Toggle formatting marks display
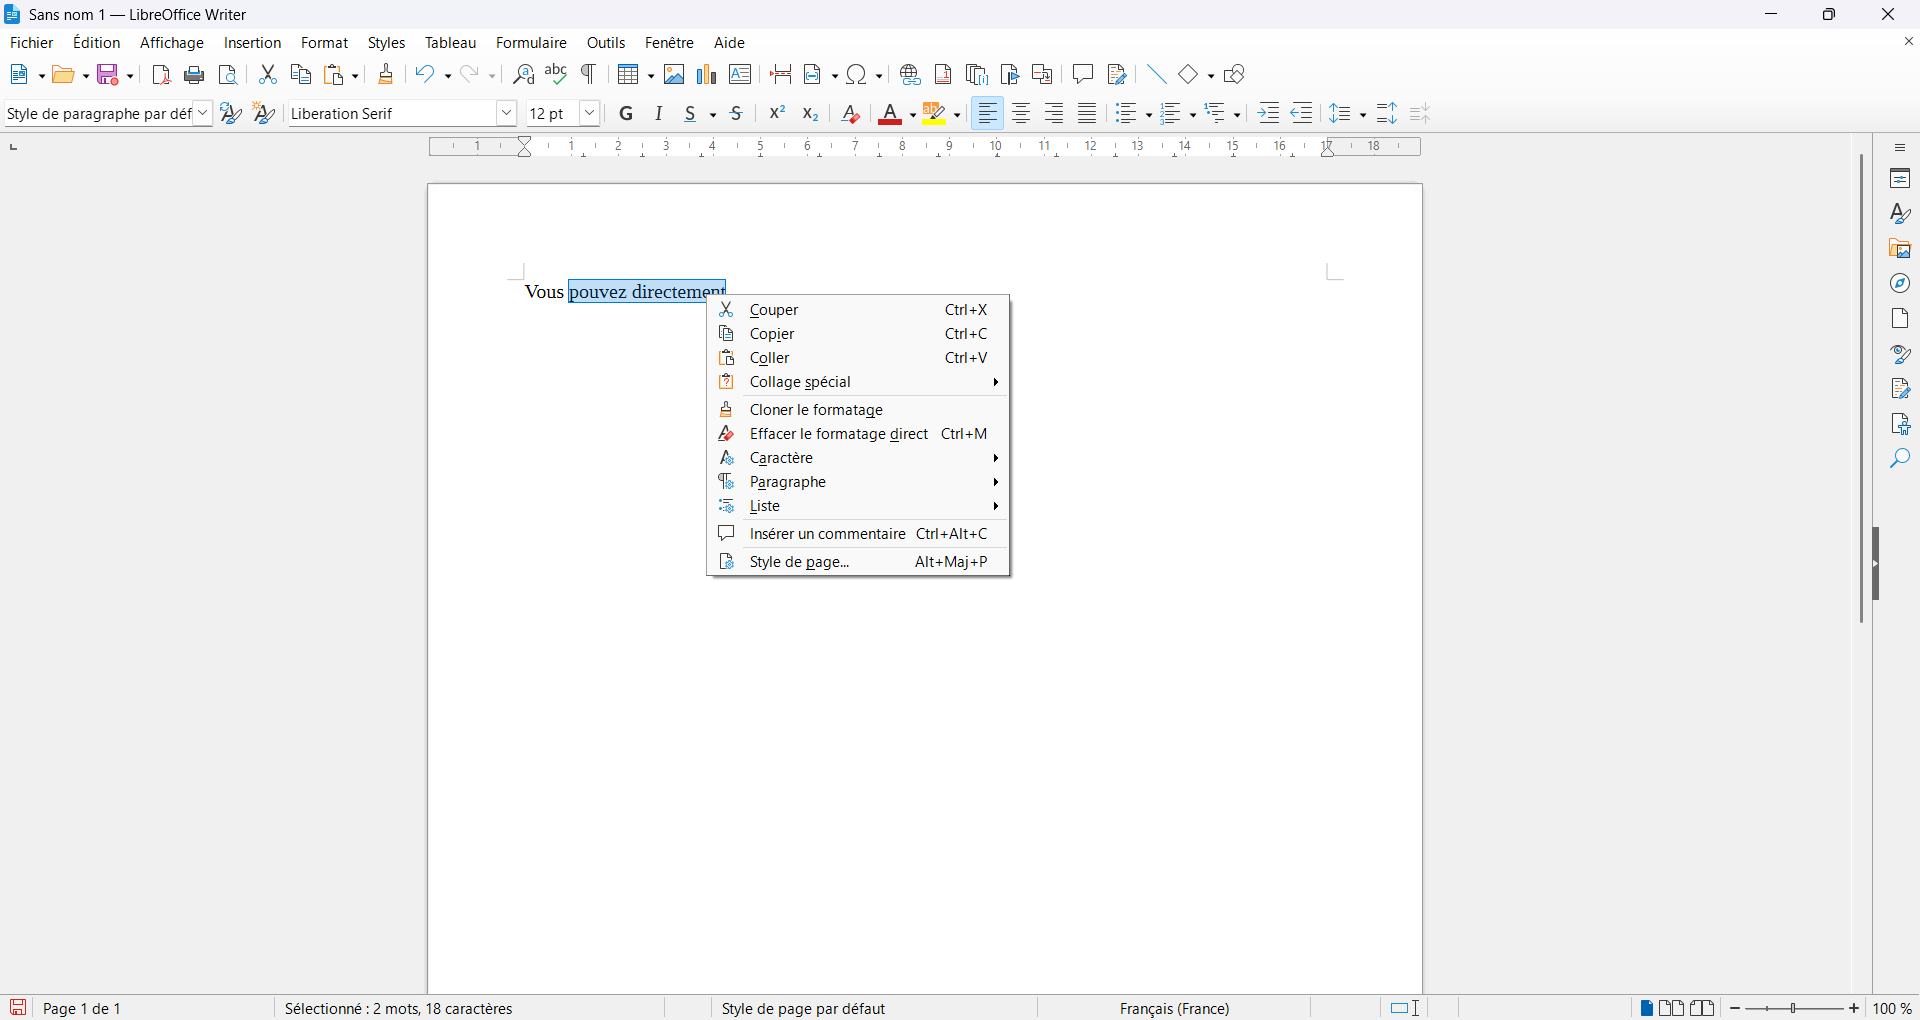 pyautogui.click(x=590, y=75)
